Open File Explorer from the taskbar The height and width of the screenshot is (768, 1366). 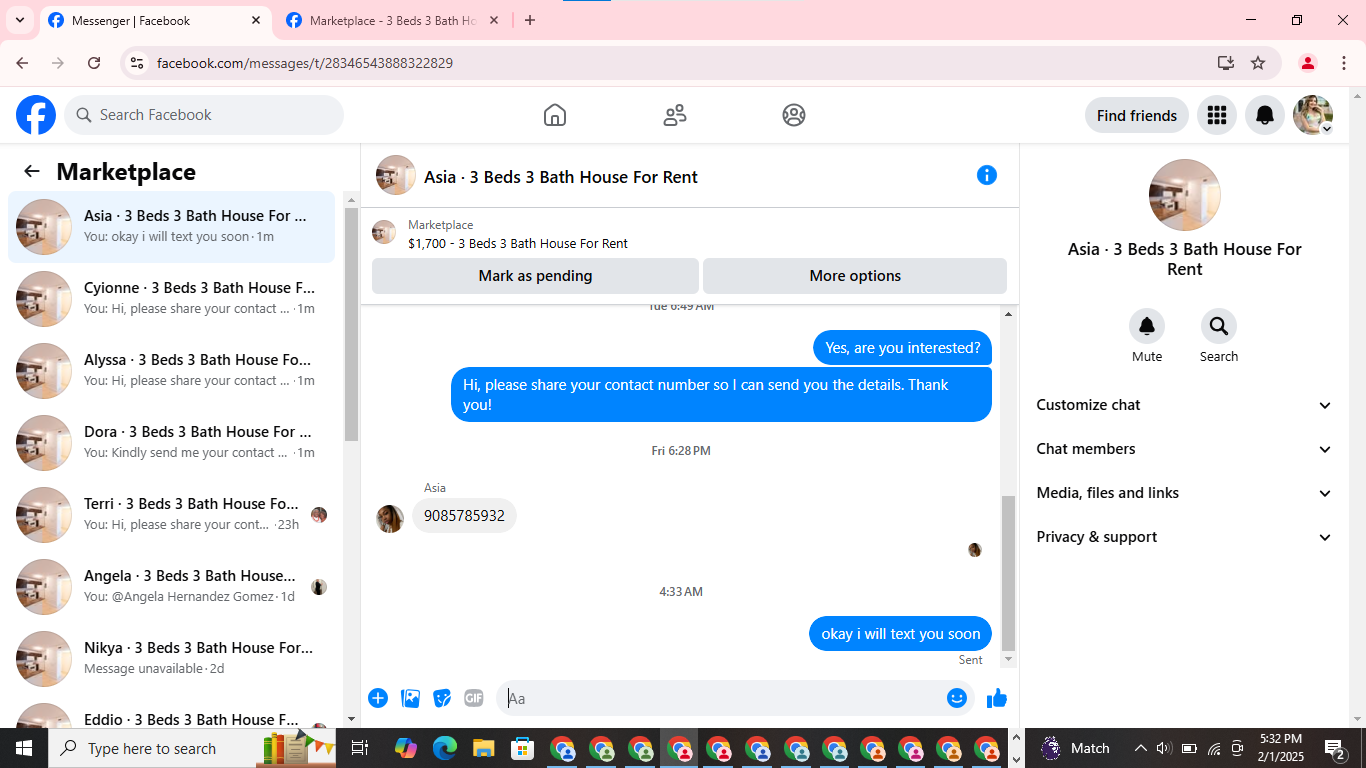tap(484, 748)
